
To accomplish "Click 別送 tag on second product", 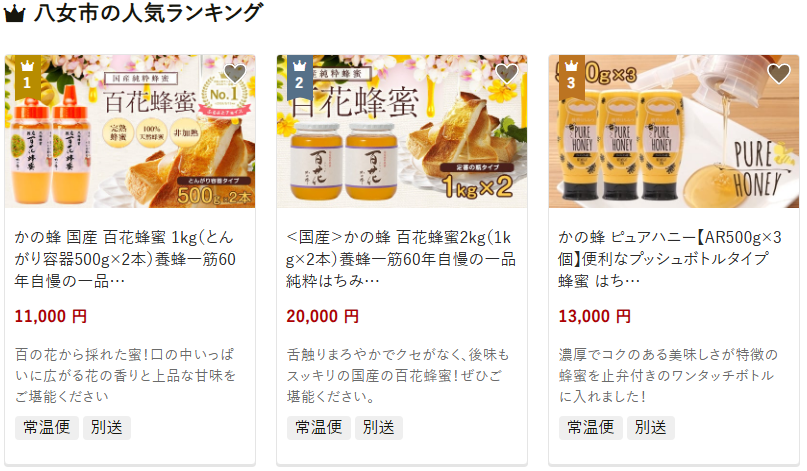I will pos(379,428).
